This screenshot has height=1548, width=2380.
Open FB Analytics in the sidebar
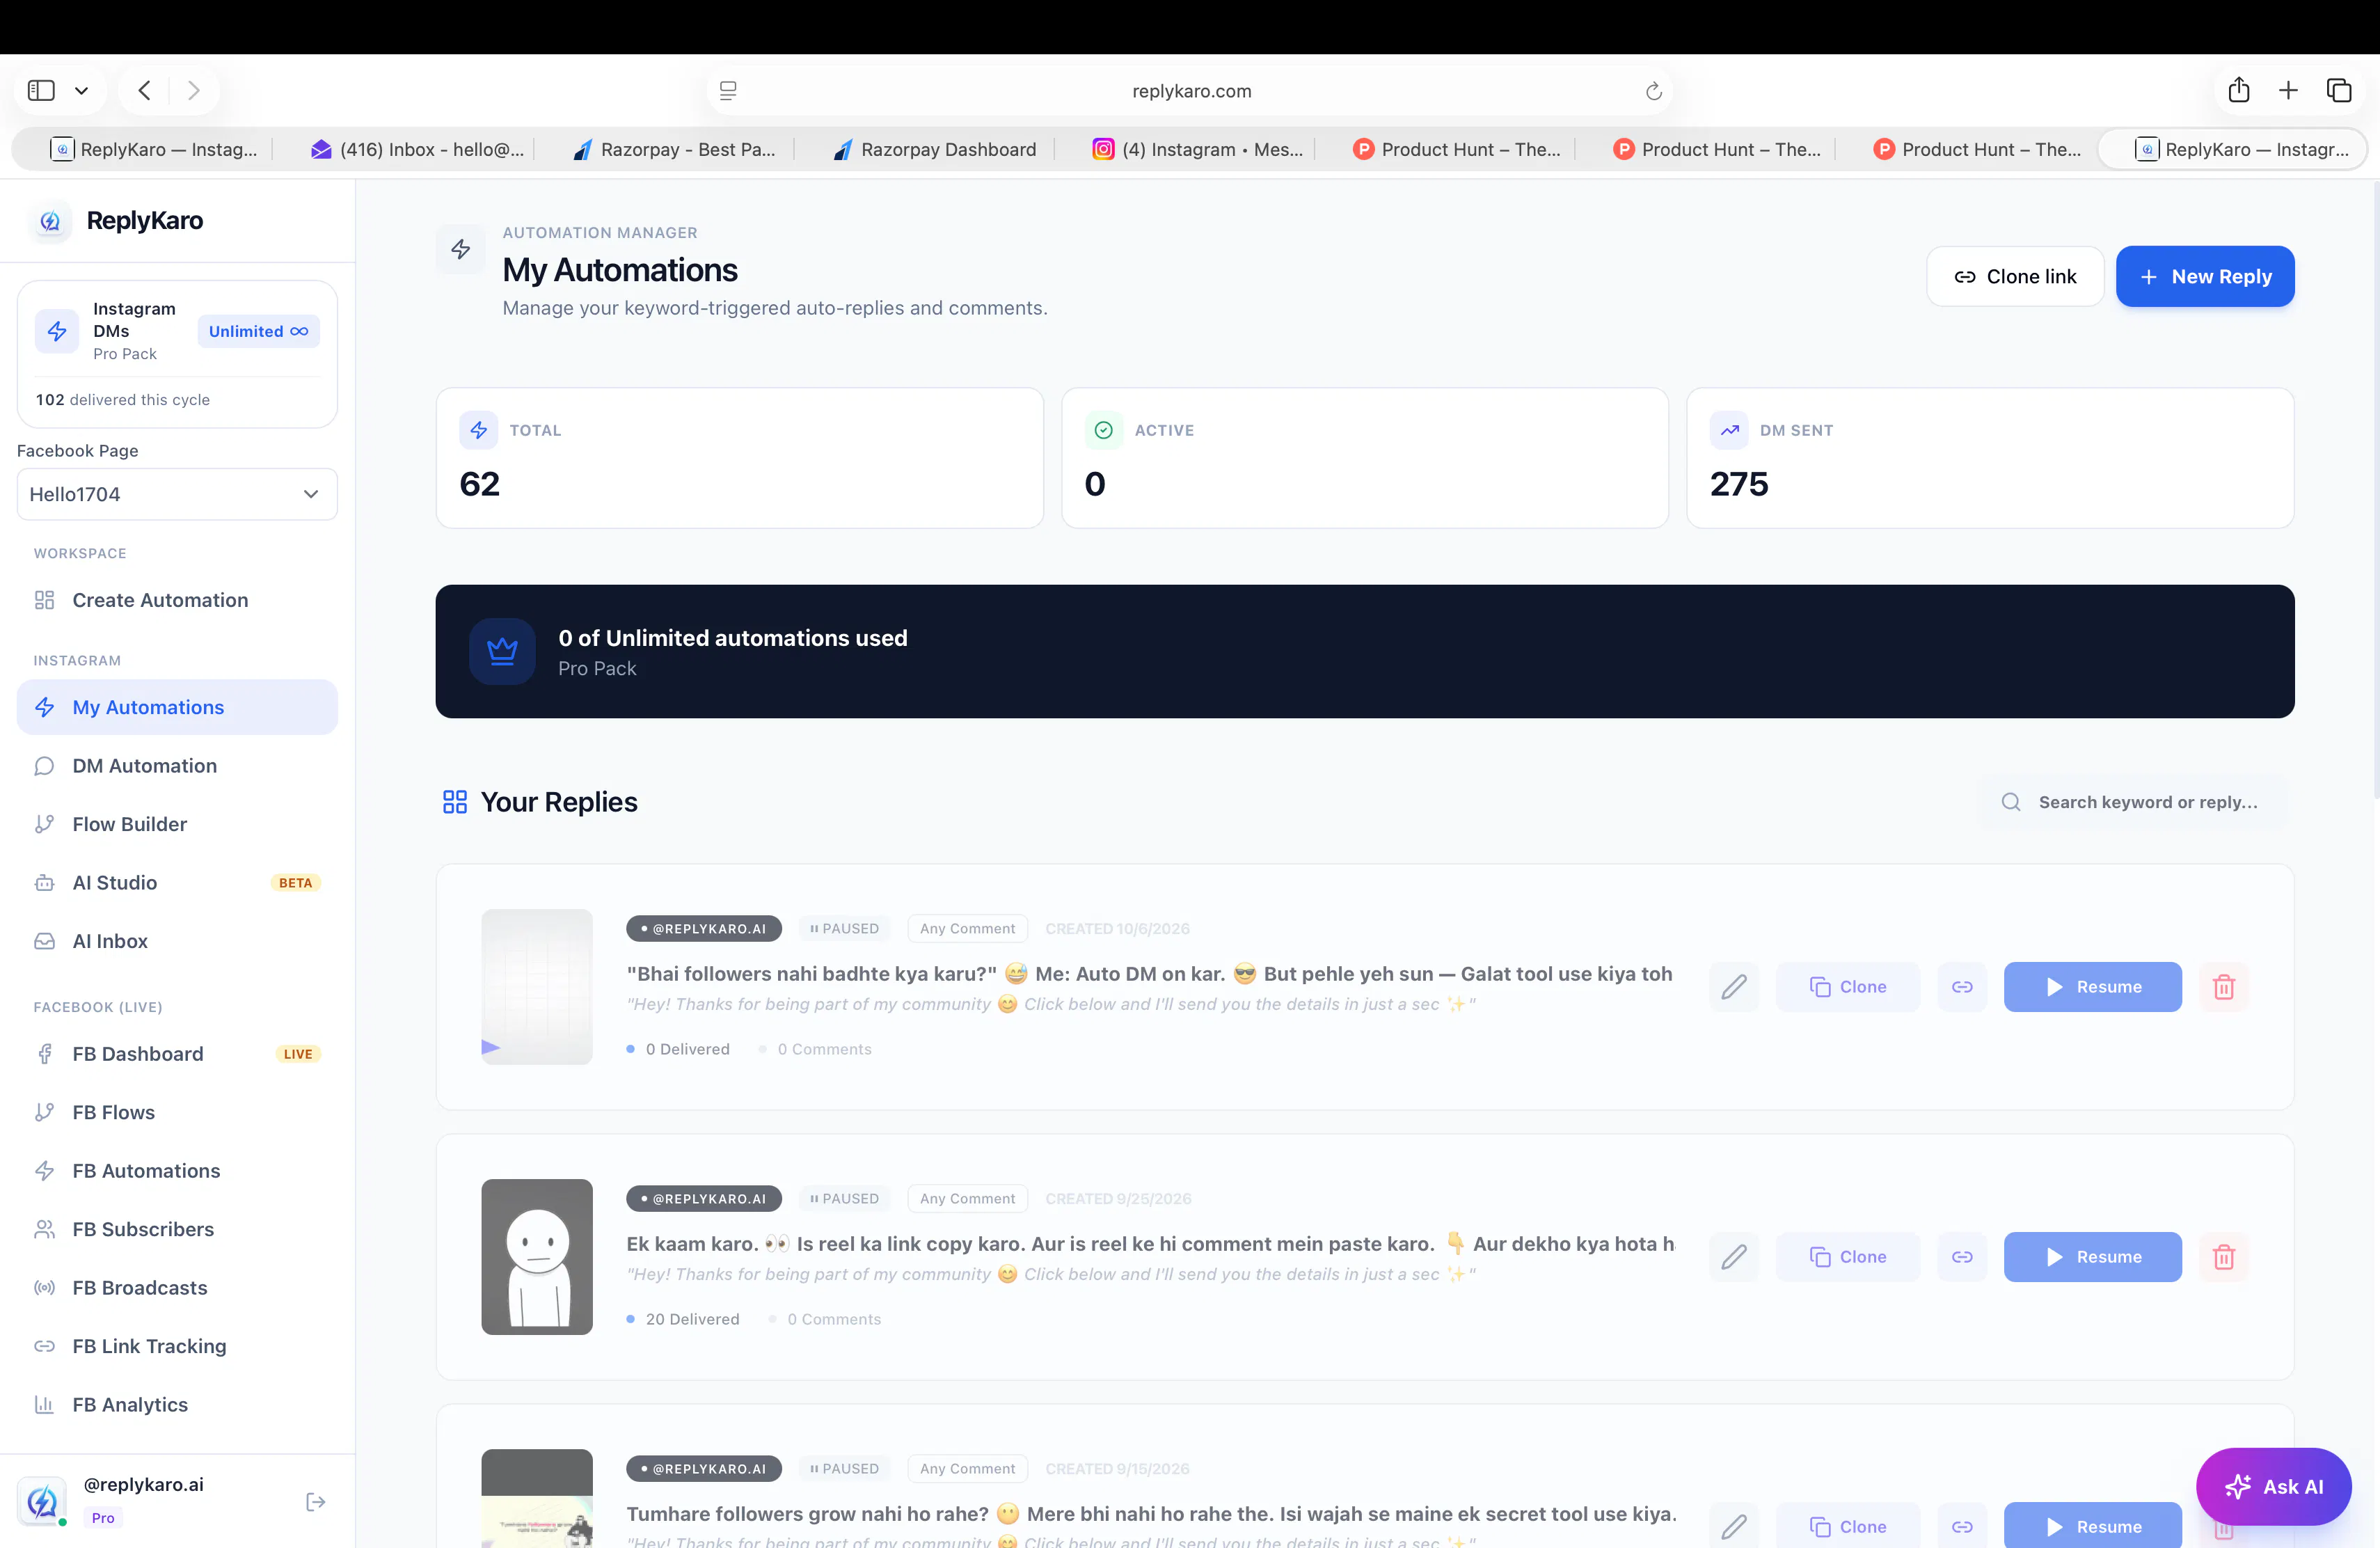click(177, 1405)
